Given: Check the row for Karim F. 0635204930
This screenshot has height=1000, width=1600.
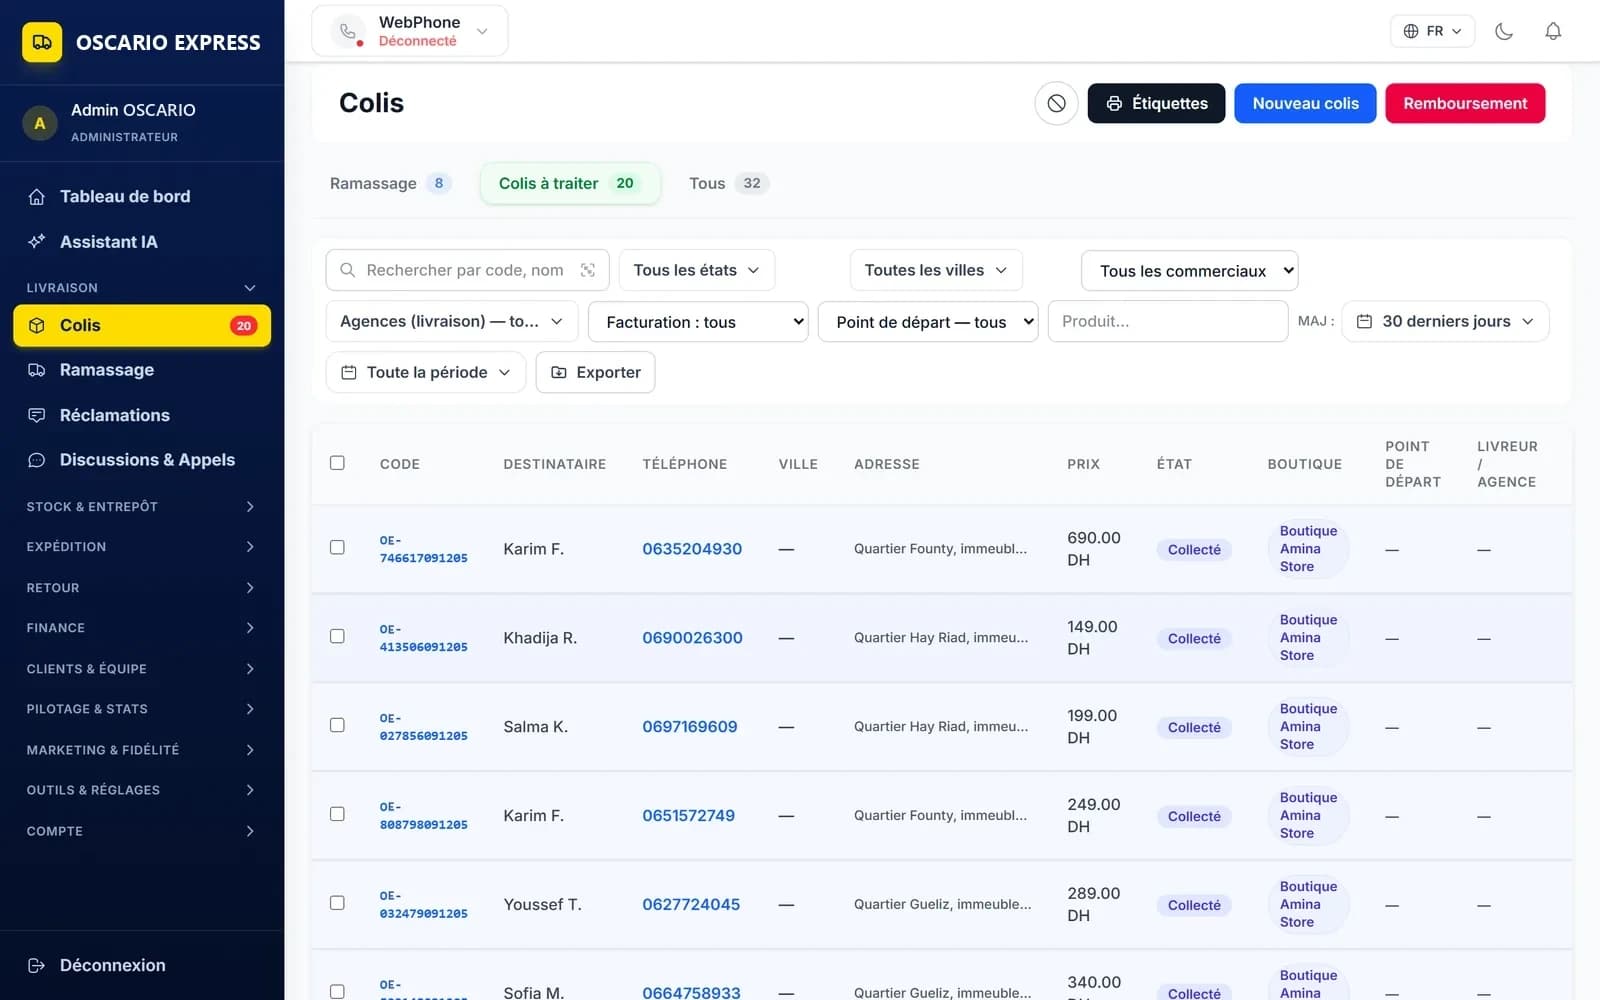Looking at the screenshot, I should click(337, 547).
